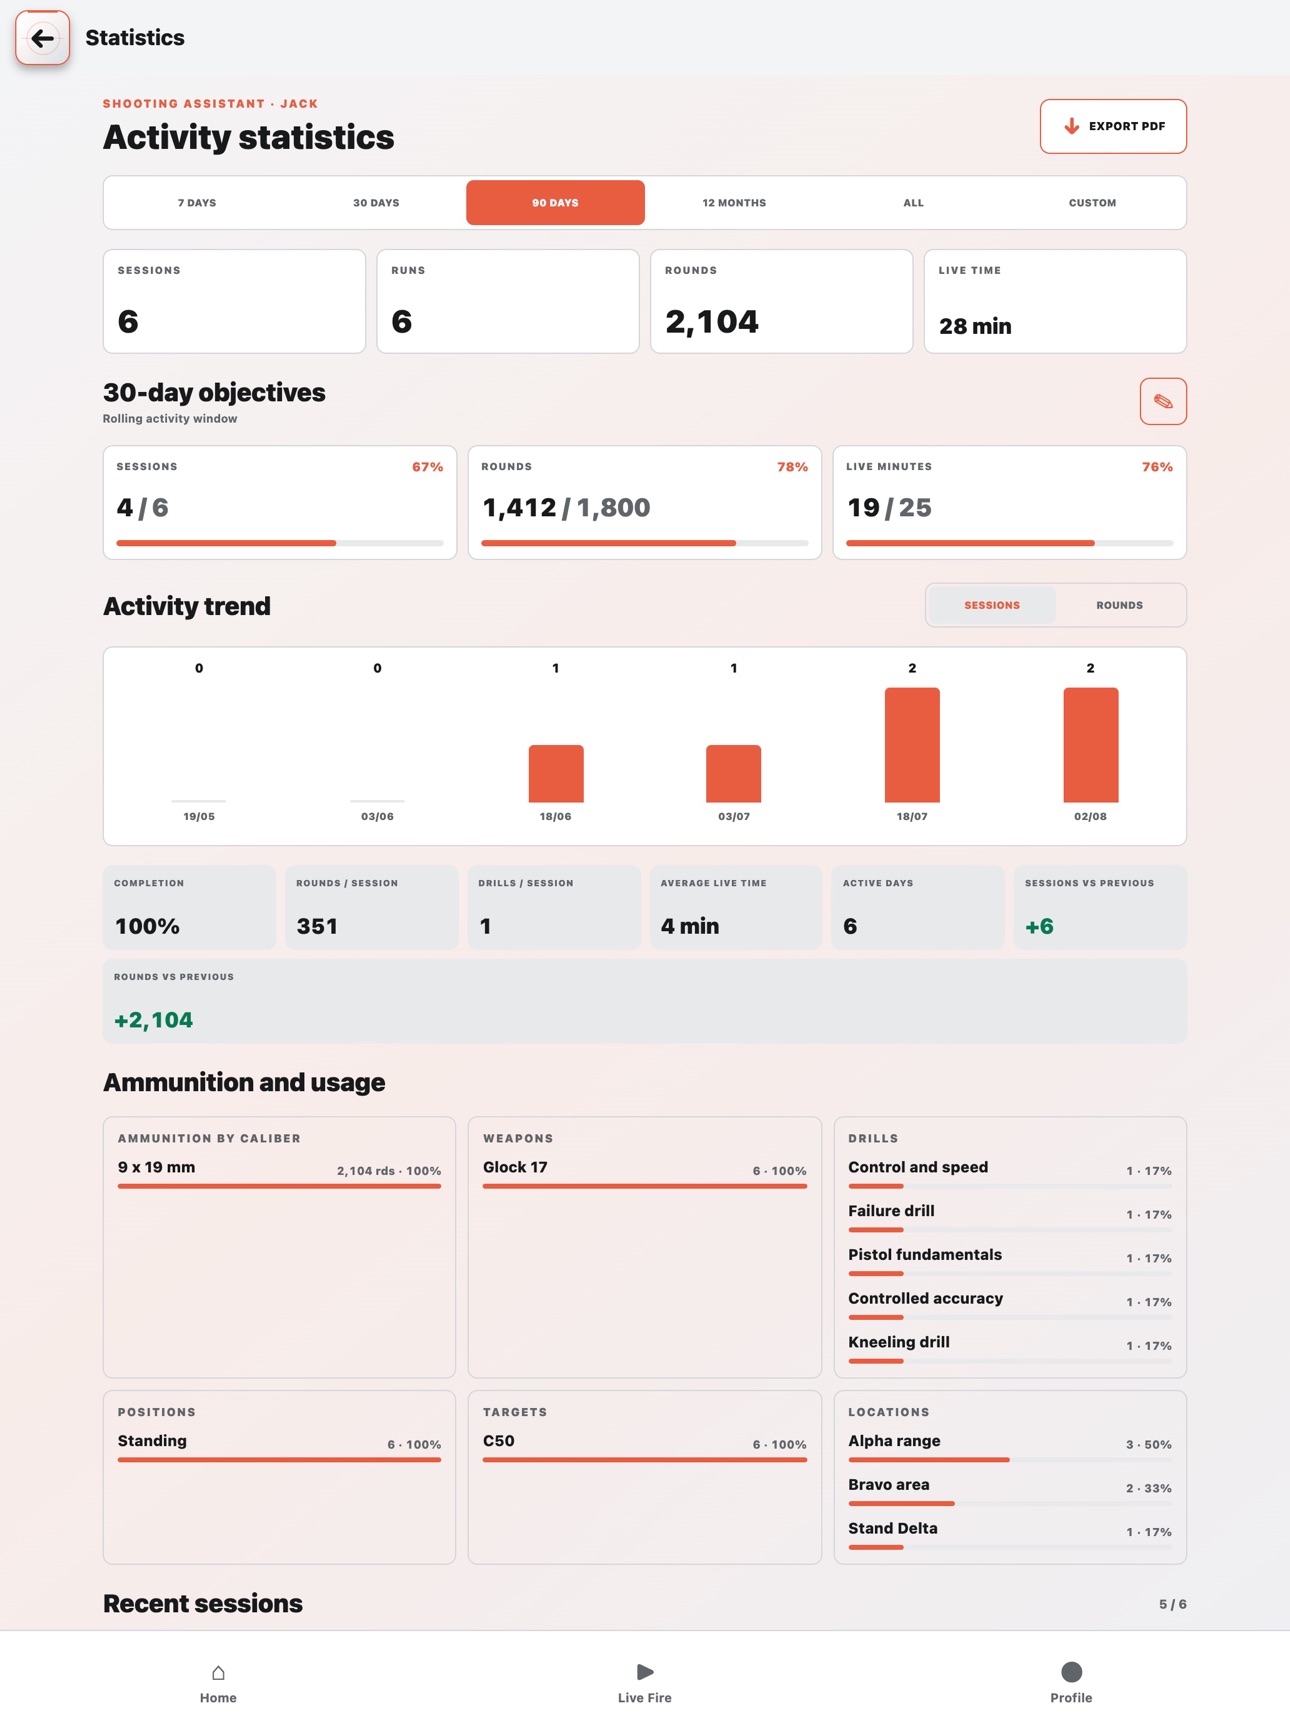Select the Alpha range location

pos(1010,1446)
